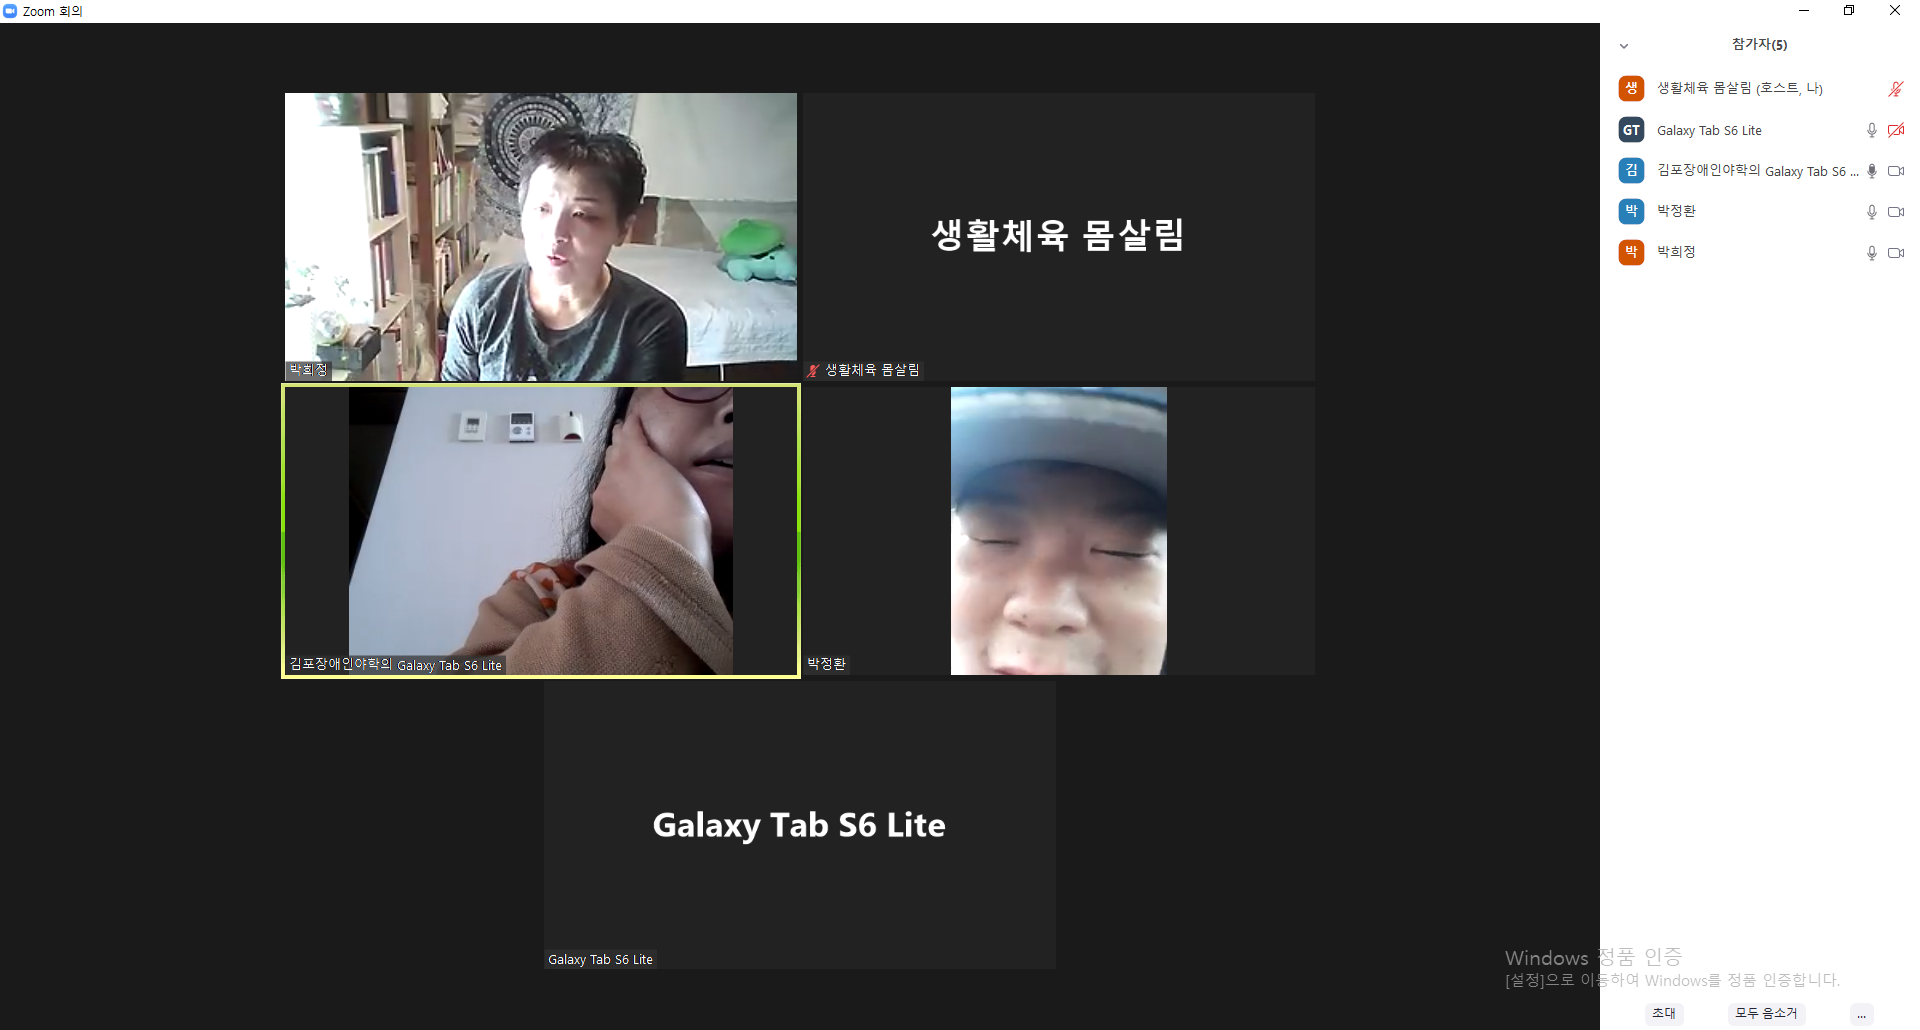Select 김포장애인야학의 Galaxy Tab S6 participant row
Image resolution: width=1920 pixels, height=1030 pixels.
[x=1760, y=171]
